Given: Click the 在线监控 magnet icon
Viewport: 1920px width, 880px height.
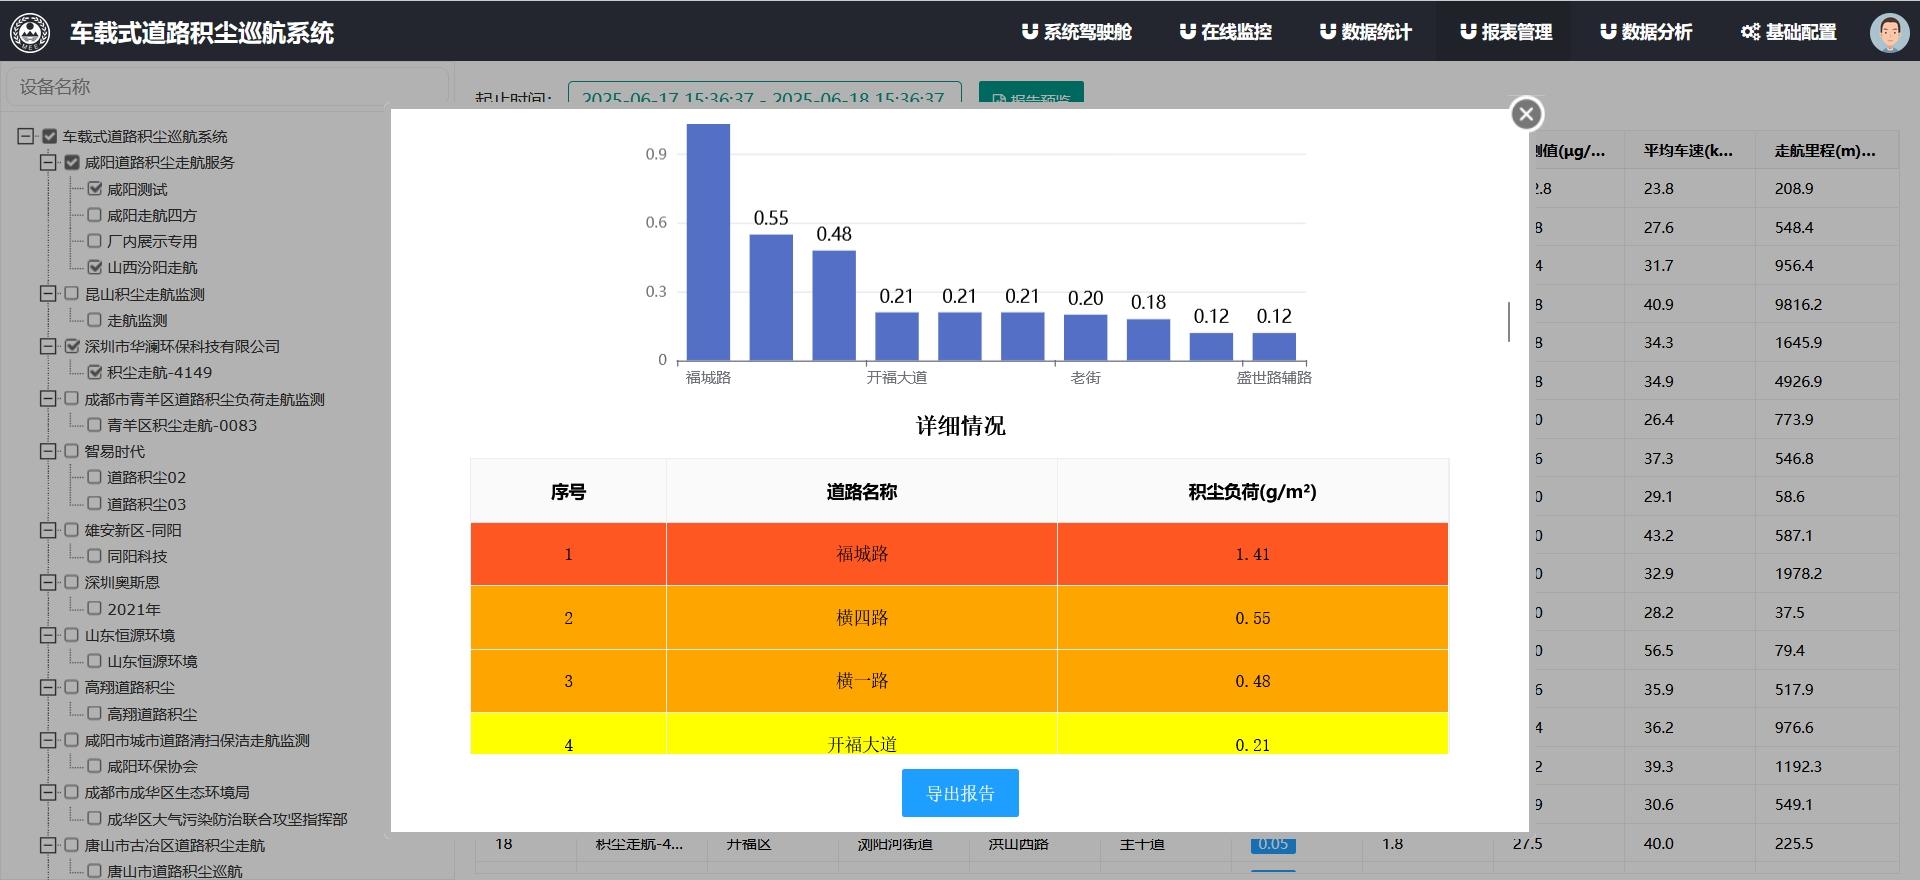Looking at the screenshot, I should coord(1187,32).
